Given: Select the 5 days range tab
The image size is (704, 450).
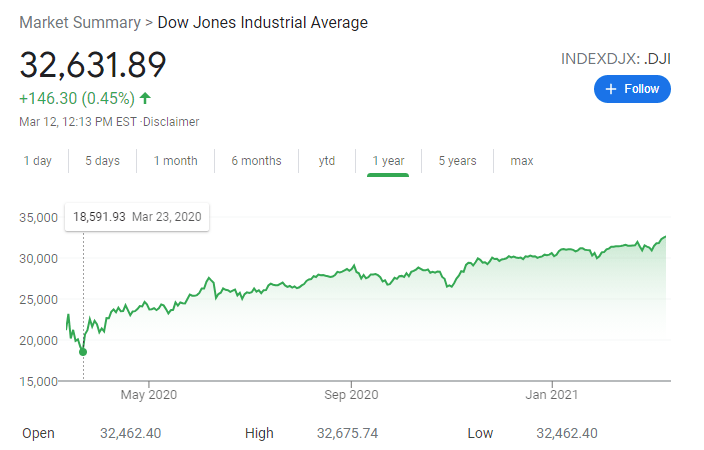Looking at the screenshot, I should [x=102, y=161].
